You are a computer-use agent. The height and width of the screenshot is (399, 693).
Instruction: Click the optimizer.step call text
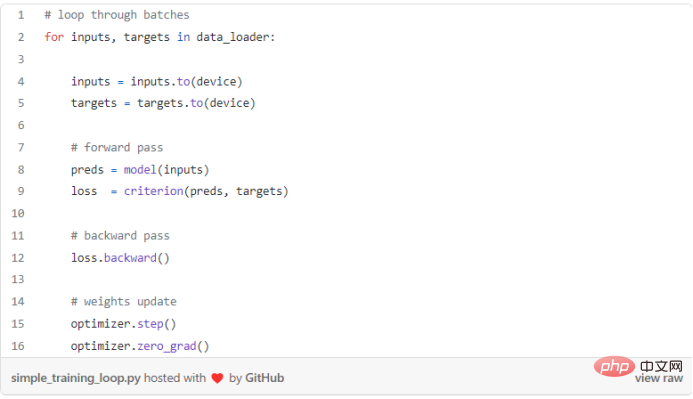(123, 324)
